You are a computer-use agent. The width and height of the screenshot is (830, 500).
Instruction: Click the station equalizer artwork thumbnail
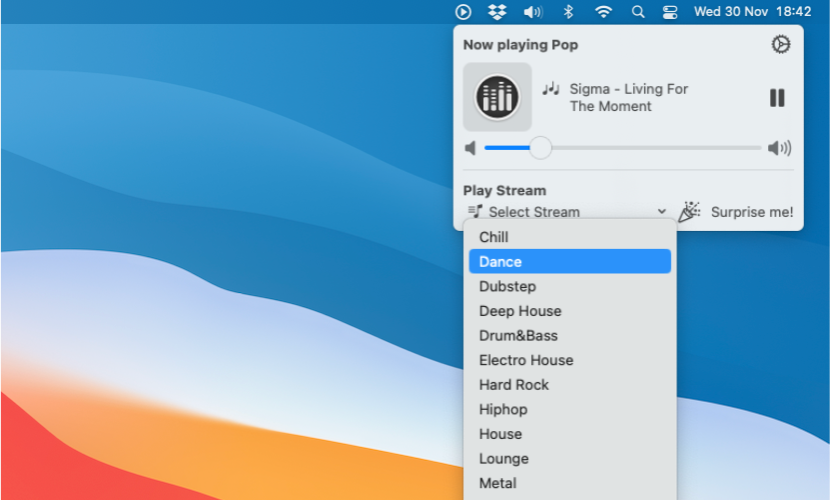tap(497, 97)
